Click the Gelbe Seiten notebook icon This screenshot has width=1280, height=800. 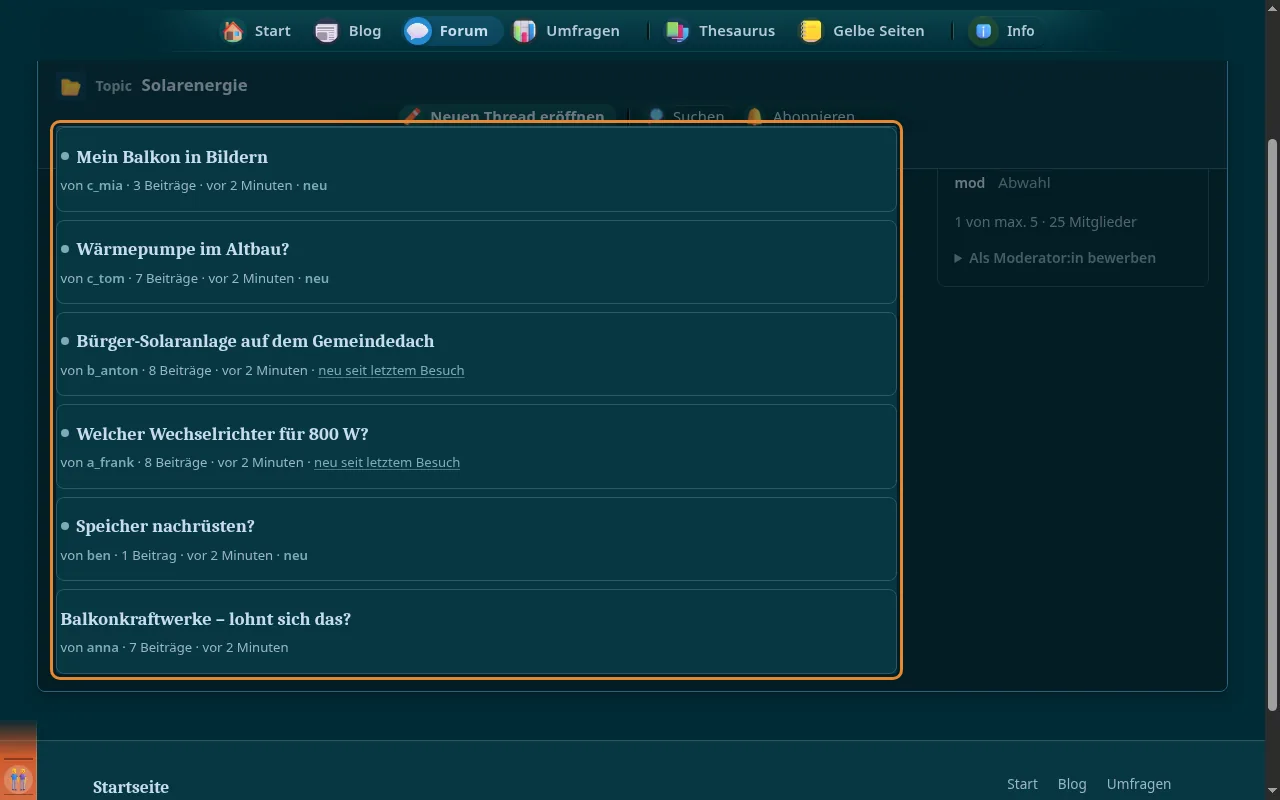(811, 31)
